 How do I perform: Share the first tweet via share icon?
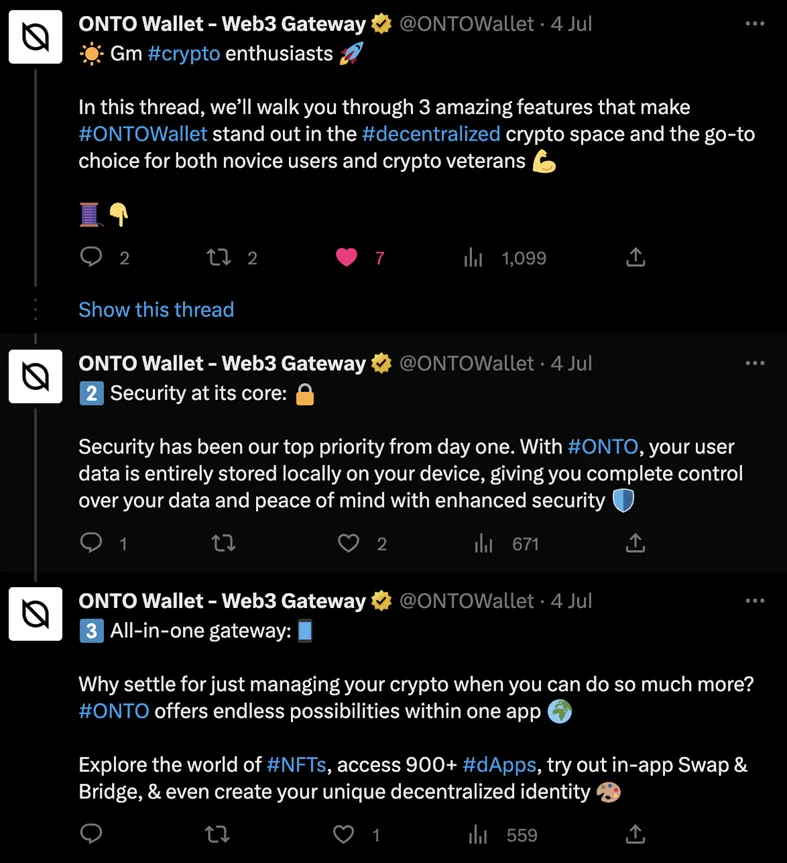pos(635,258)
